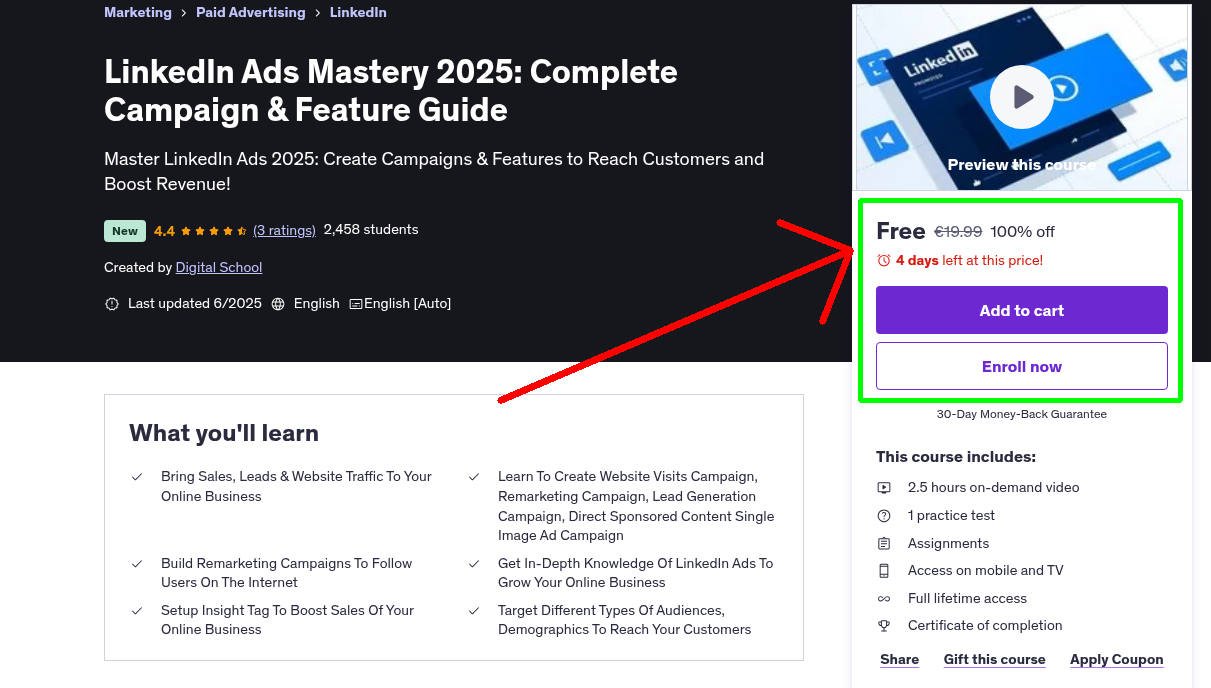Click the Access on mobile and TV text
Image resolution: width=1211 pixels, height=688 pixels.
(x=986, y=571)
